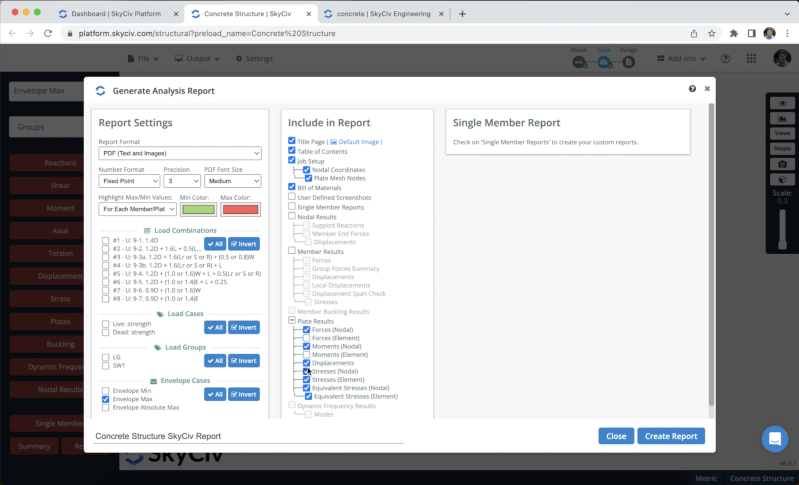Click the Default Image link
This screenshot has height=485, width=799.
tap(360, 142)
